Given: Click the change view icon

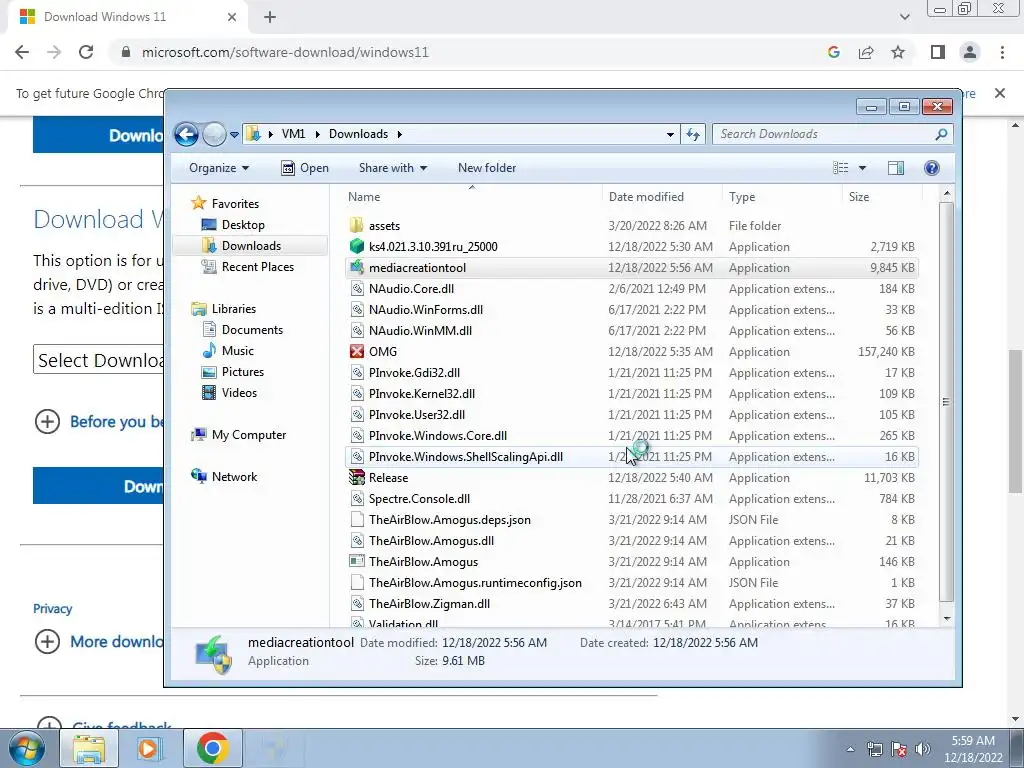Looking at the screenshot, I should point(840,168).
